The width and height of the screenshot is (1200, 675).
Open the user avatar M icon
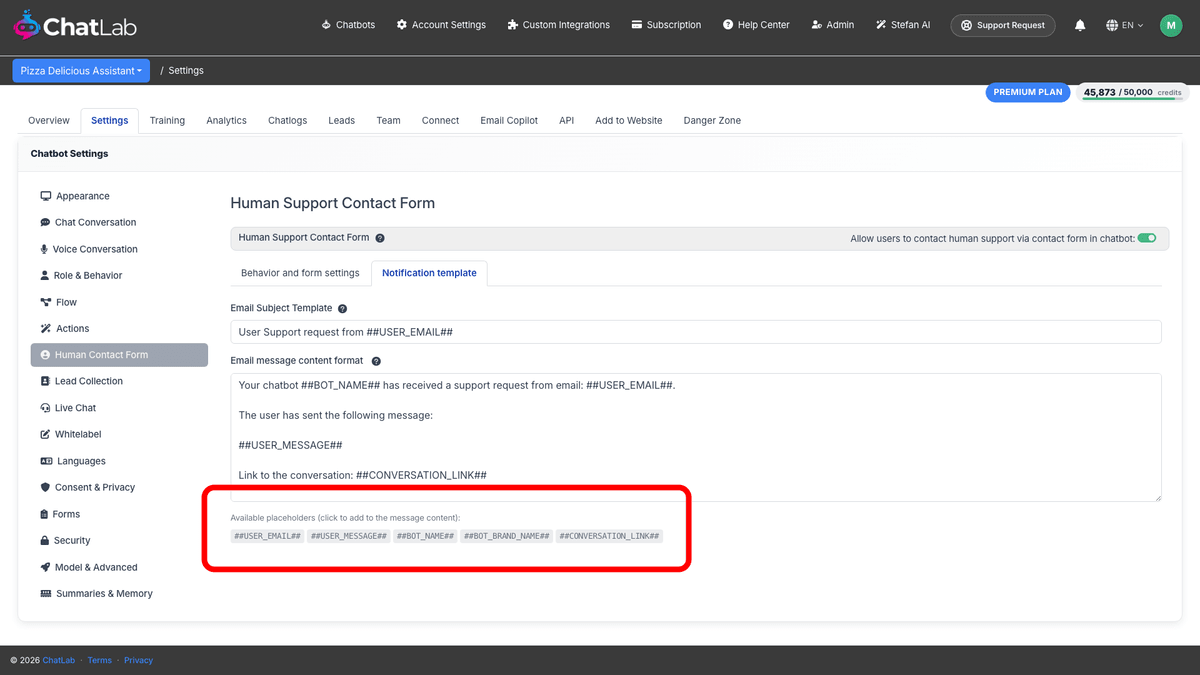[1171, 25]
